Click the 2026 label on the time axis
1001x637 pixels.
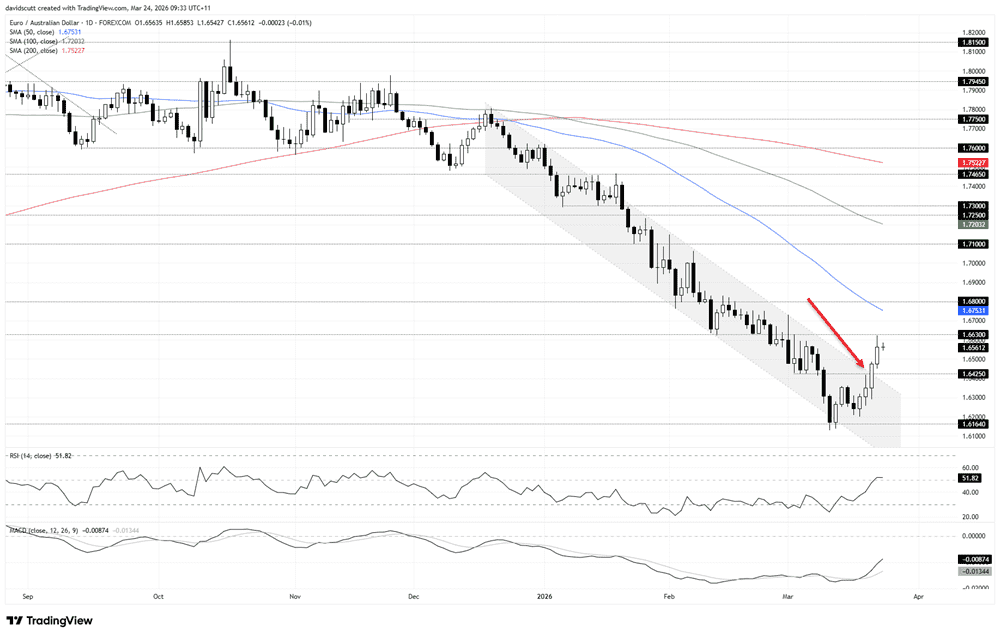tap(545, 597)
